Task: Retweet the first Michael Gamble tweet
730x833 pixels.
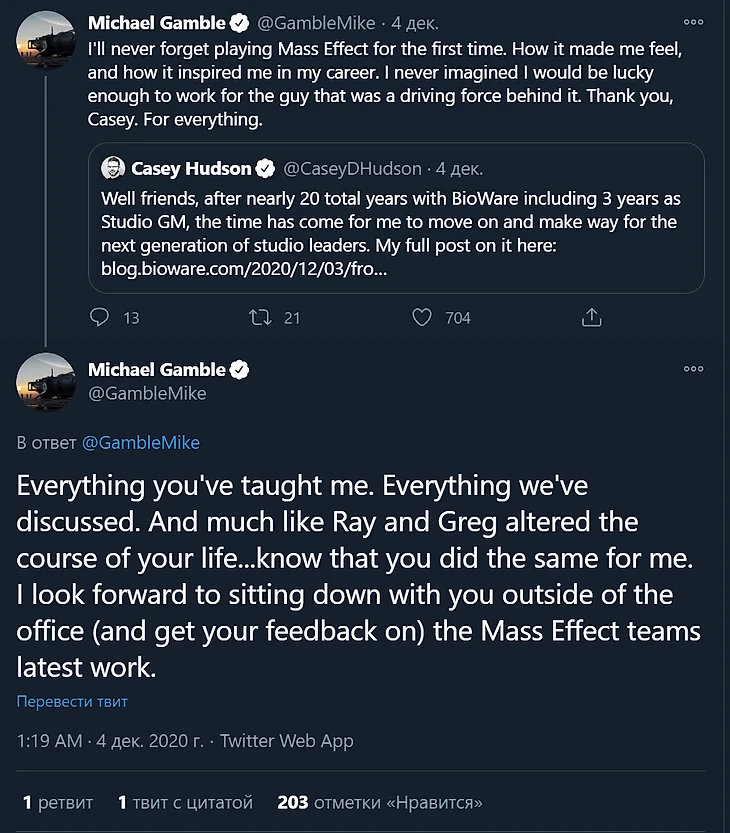Action: click(261, 318)
